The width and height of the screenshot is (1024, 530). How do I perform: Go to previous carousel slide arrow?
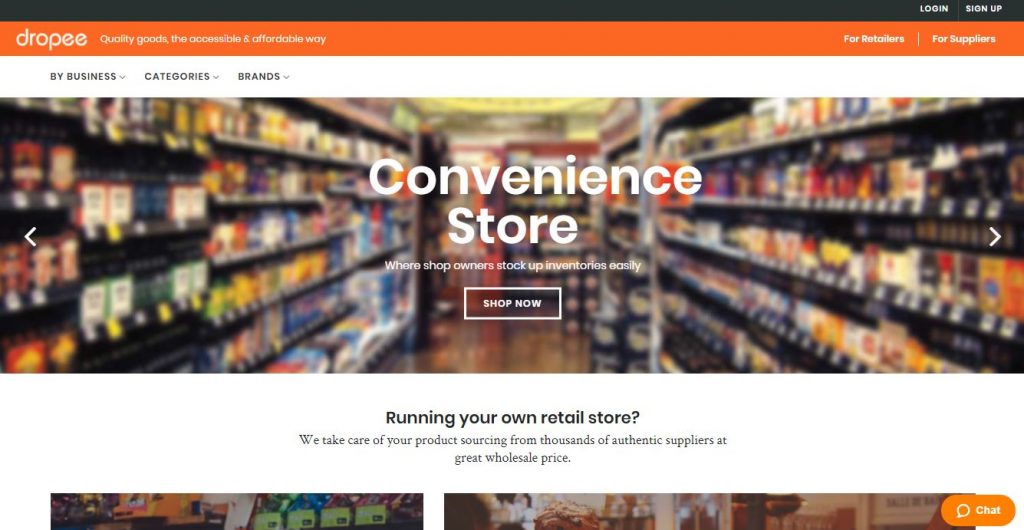click(30, 236)
